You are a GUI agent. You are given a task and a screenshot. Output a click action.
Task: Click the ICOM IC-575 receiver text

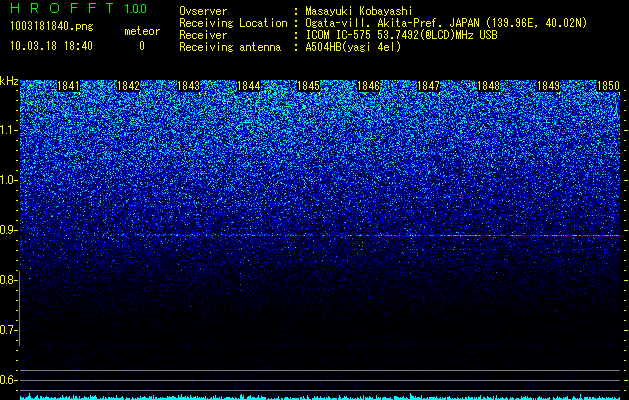tap(401, 35)
